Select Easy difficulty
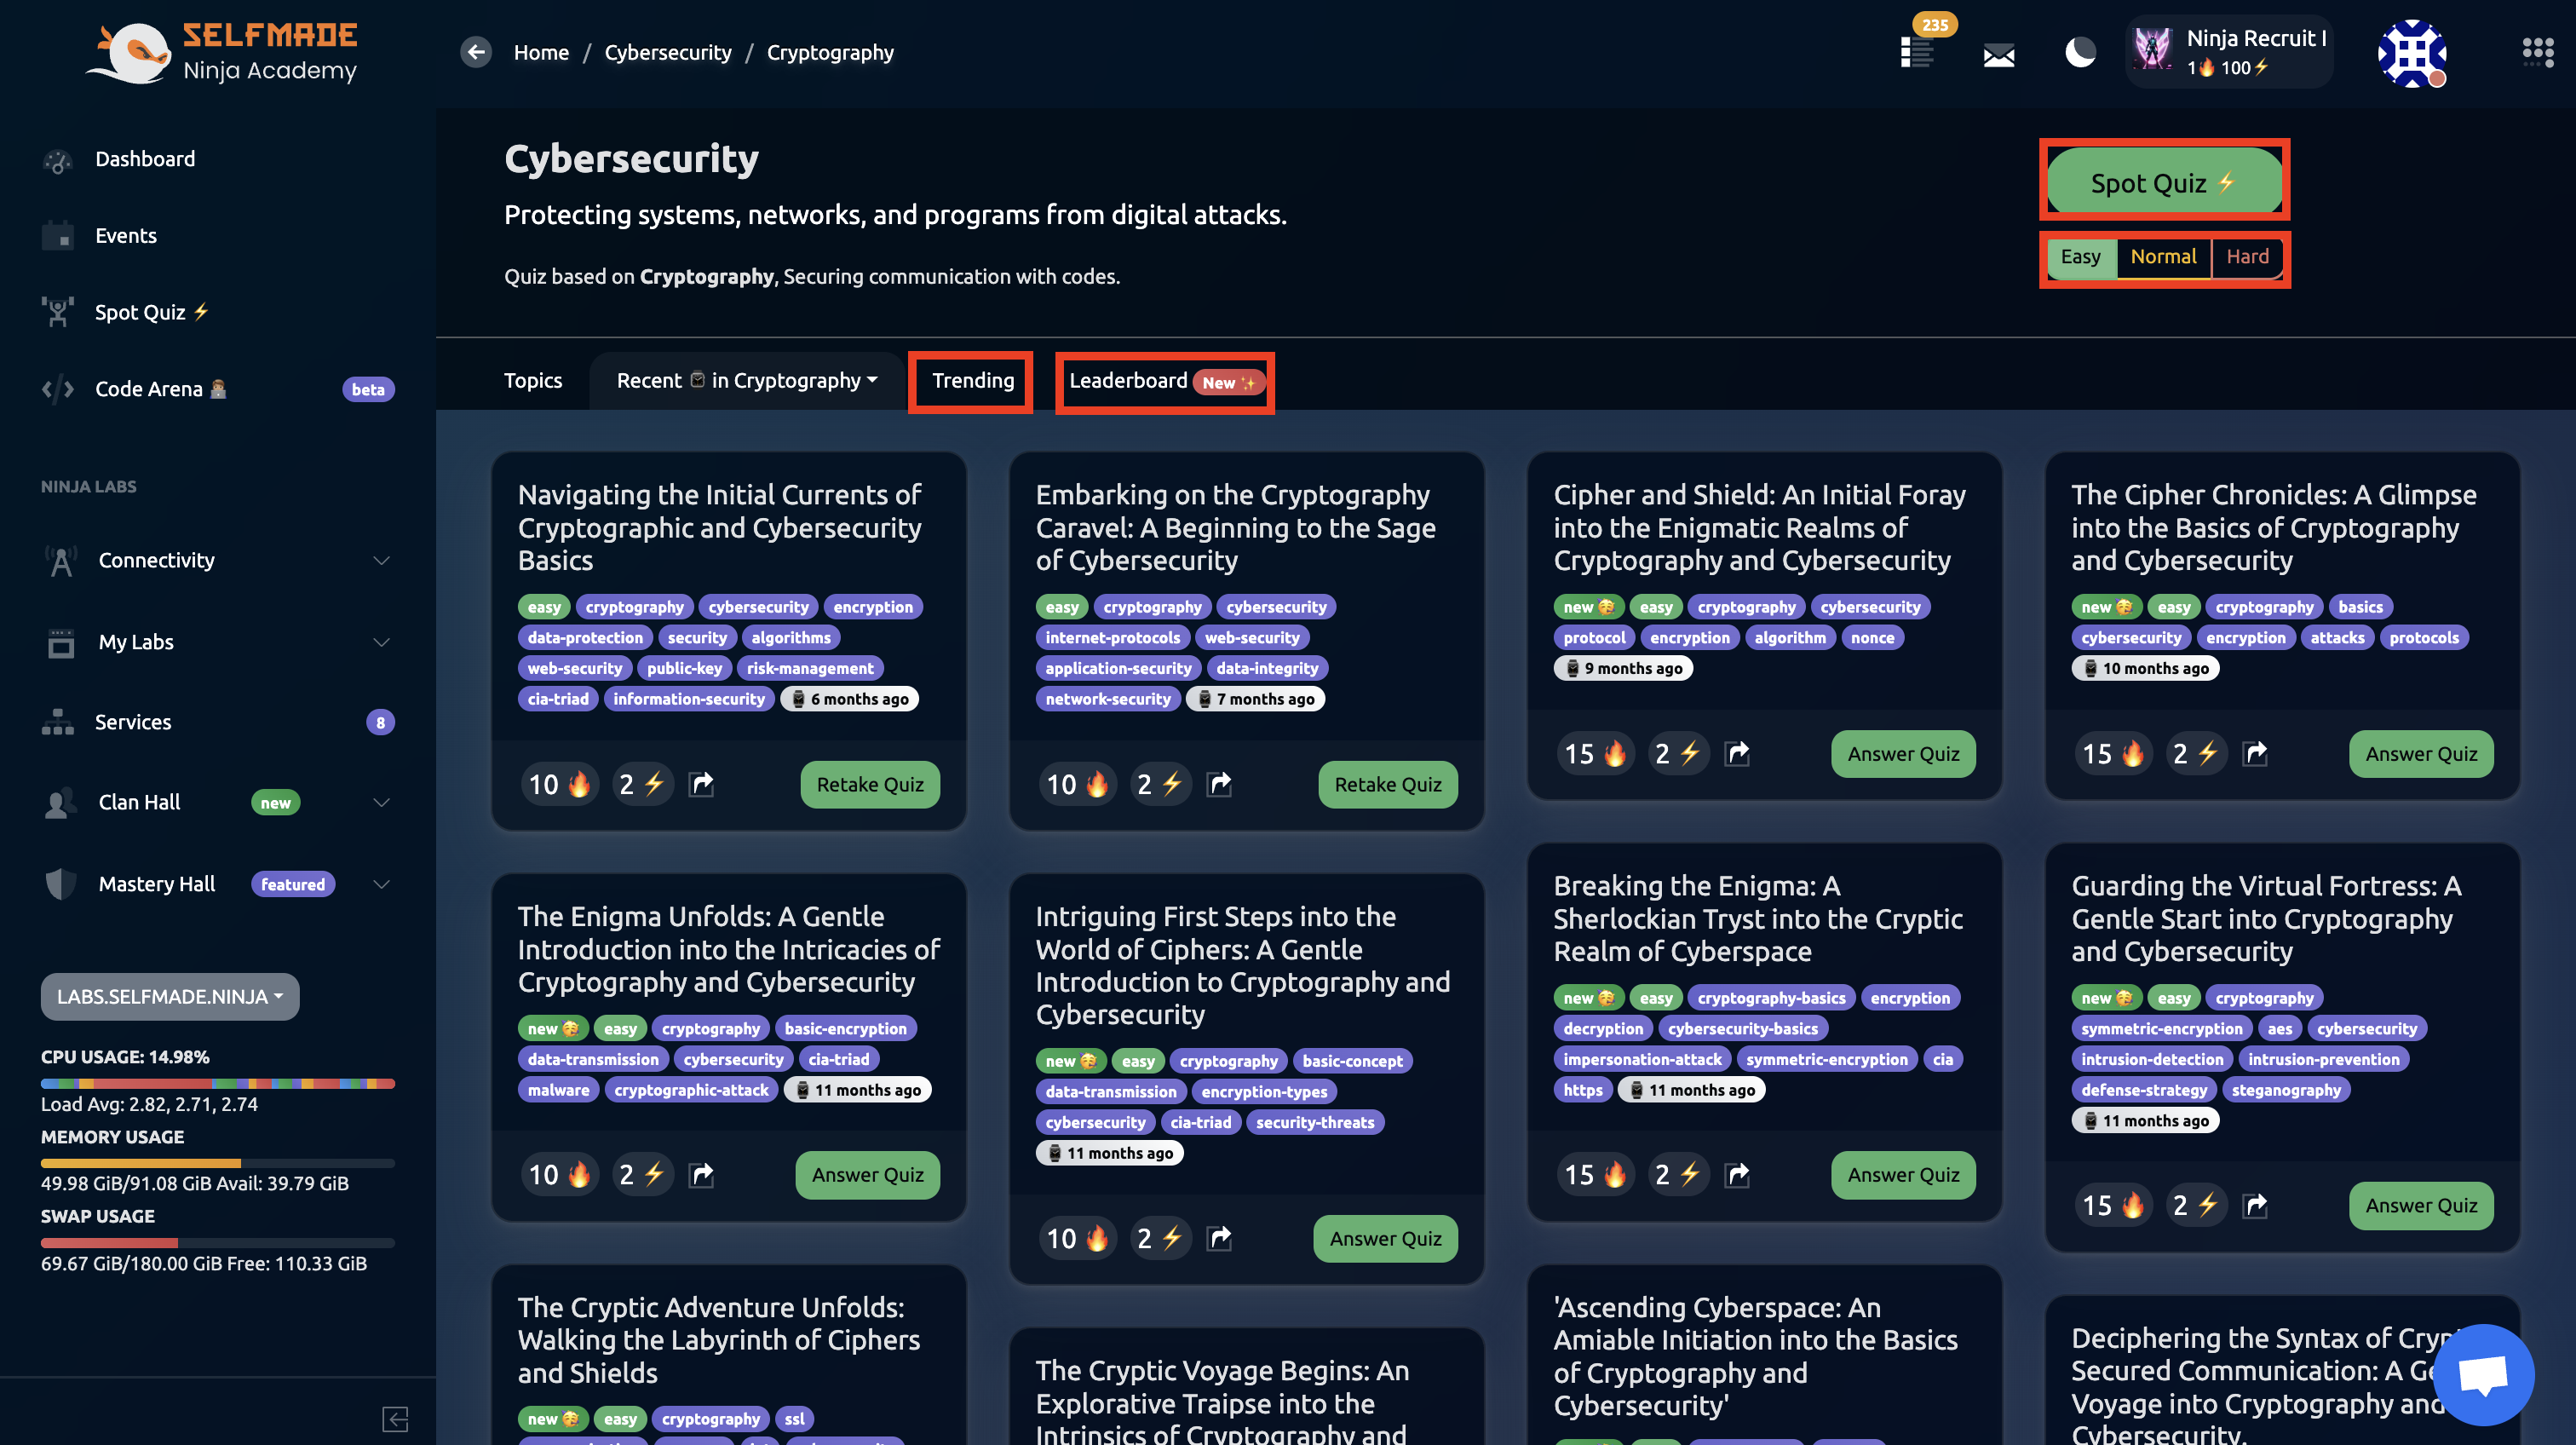 click(x=2080, y=257)
